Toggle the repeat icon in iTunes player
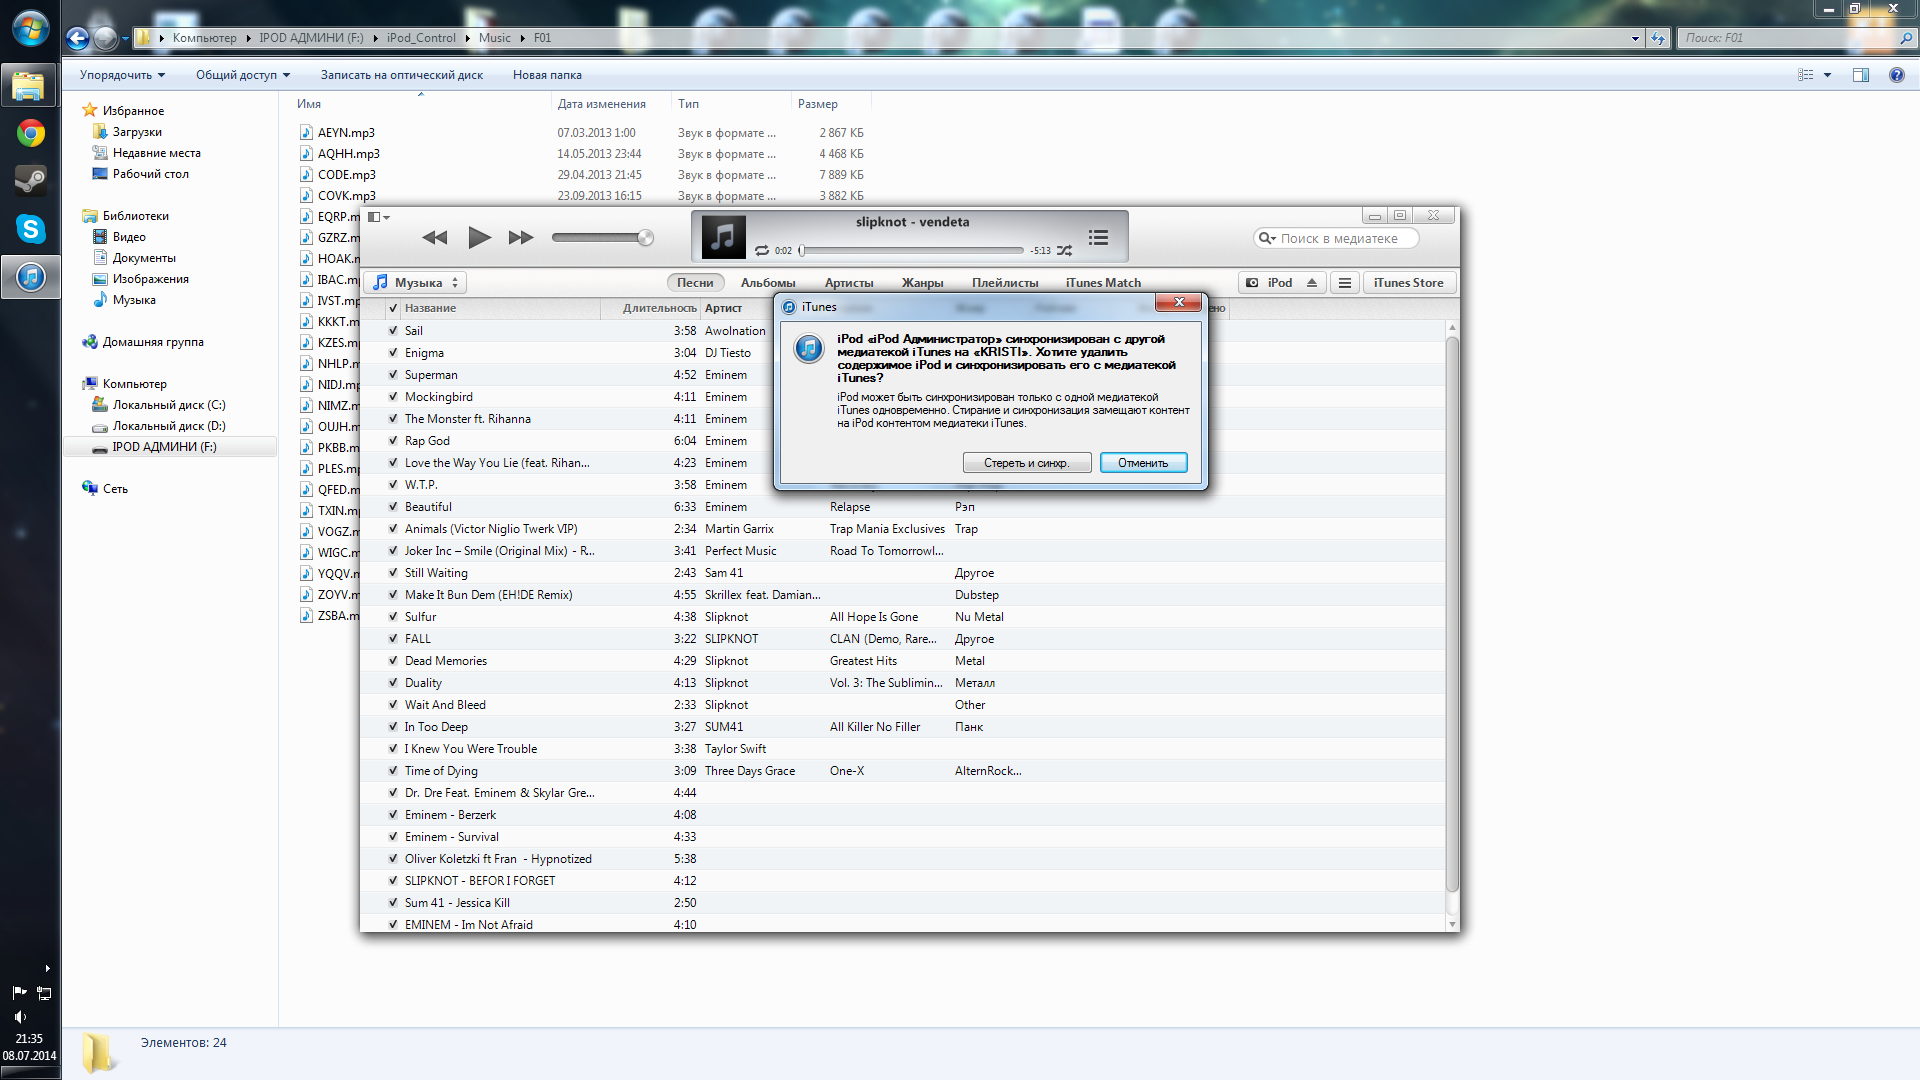The image size is (1920, 1080). (x=762, y=251)
